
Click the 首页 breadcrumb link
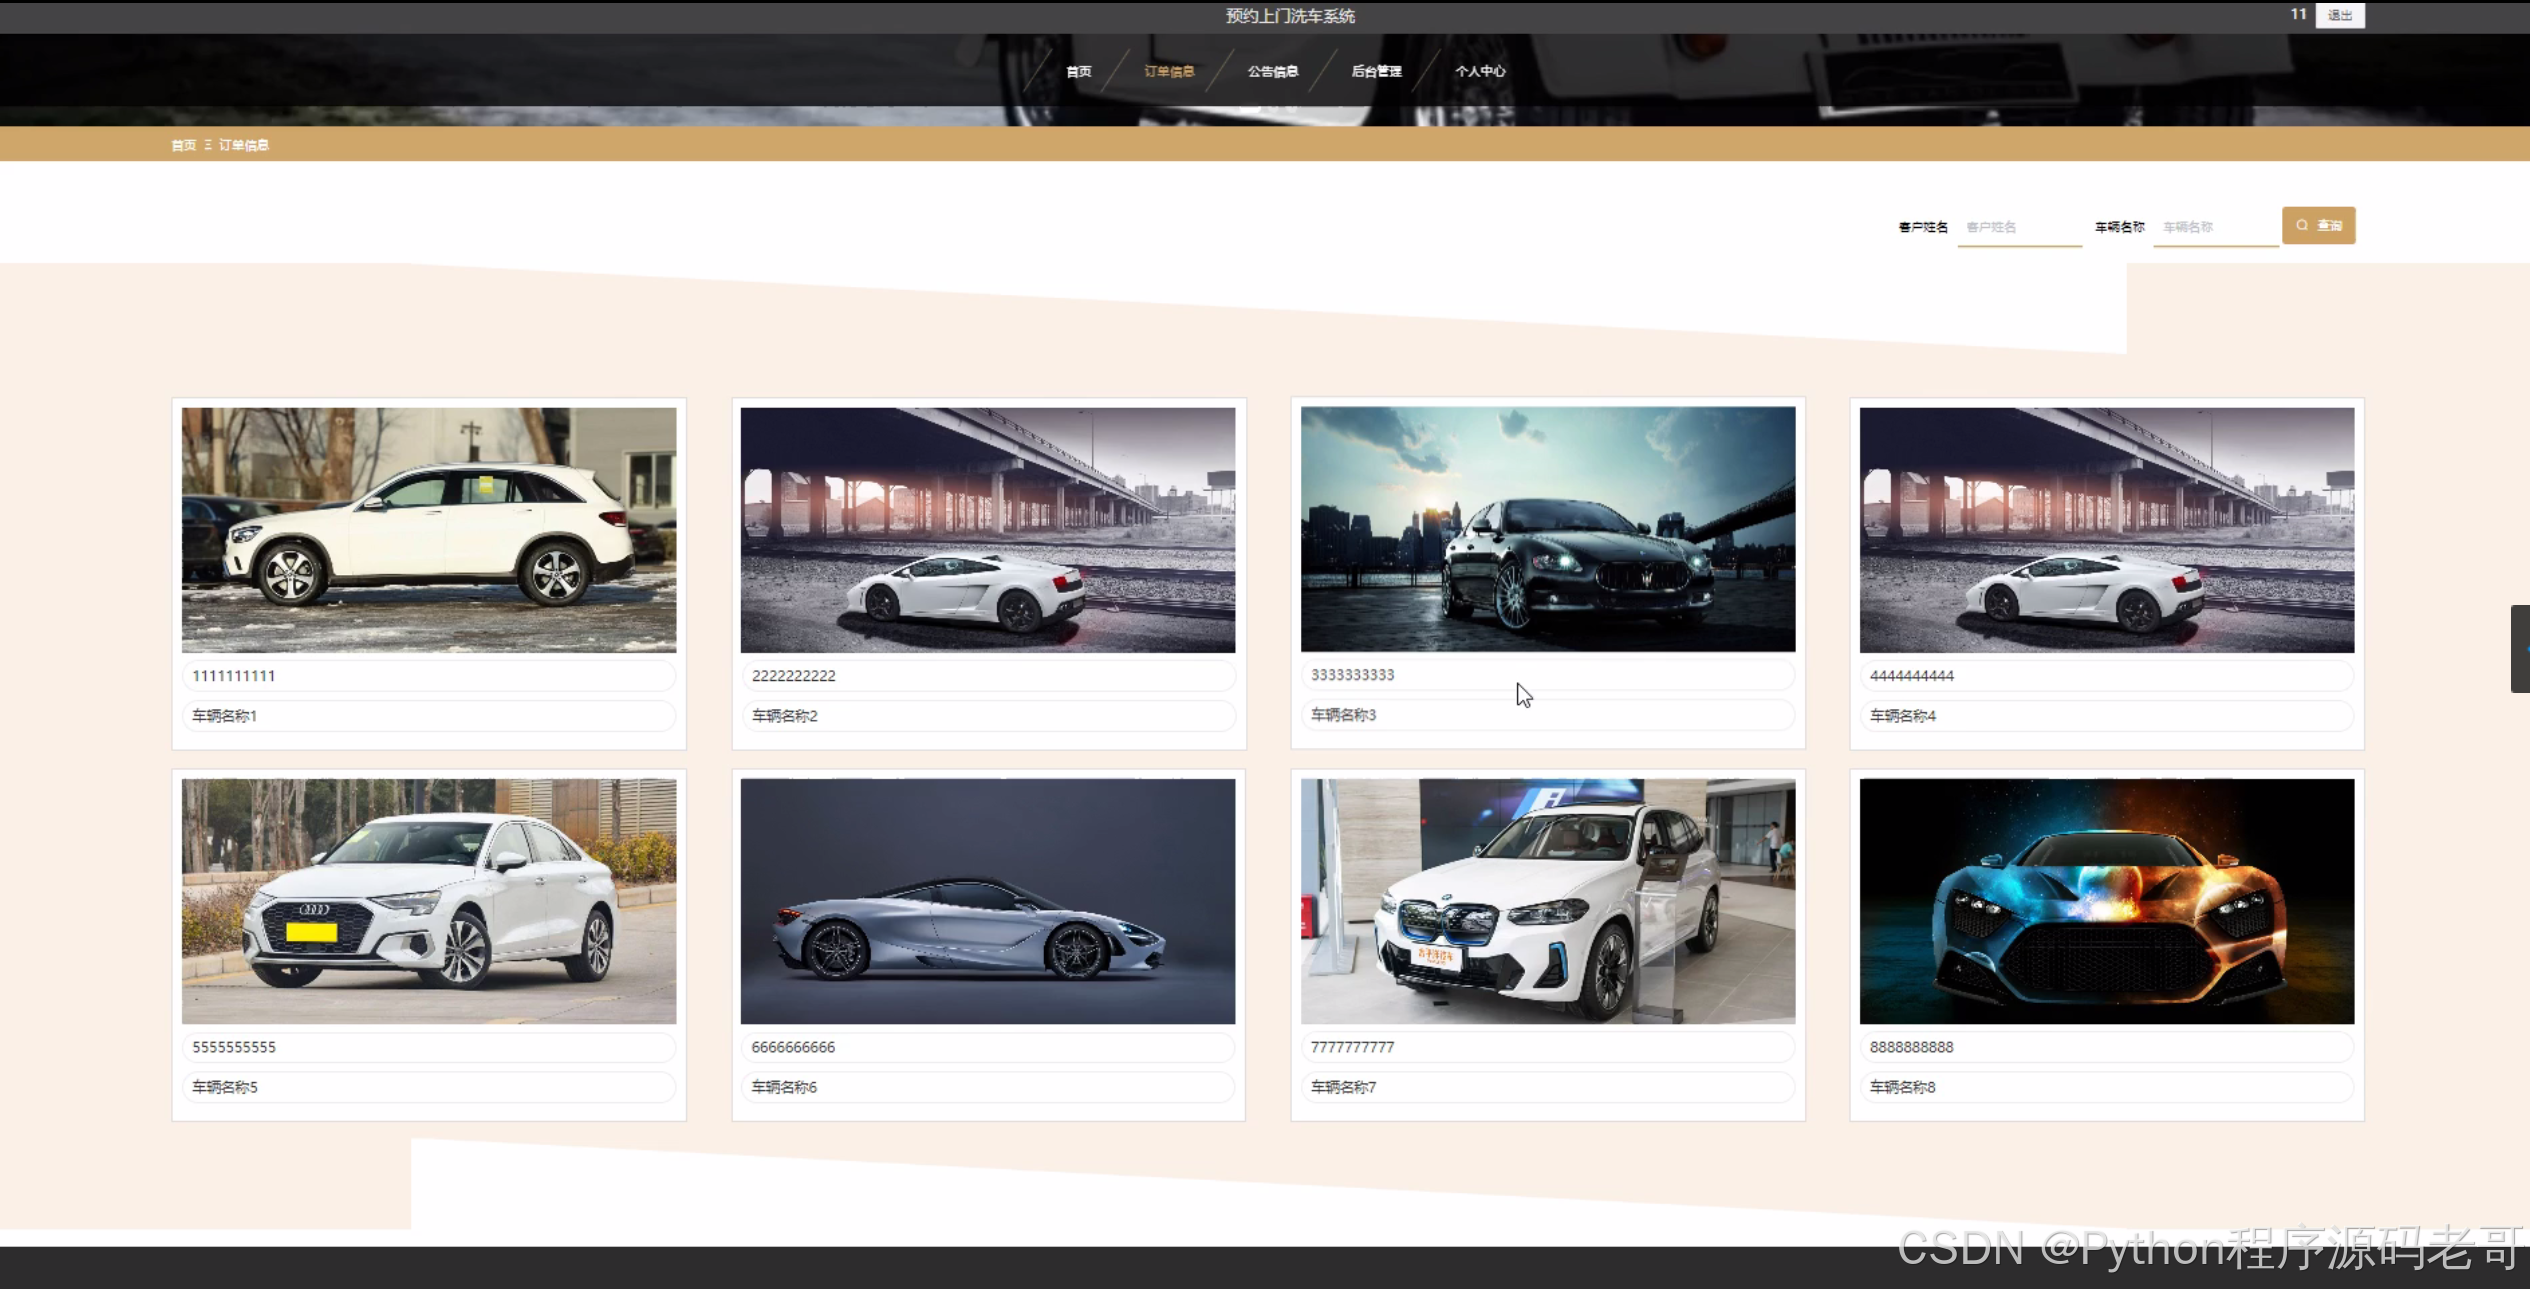click(183, 145)
